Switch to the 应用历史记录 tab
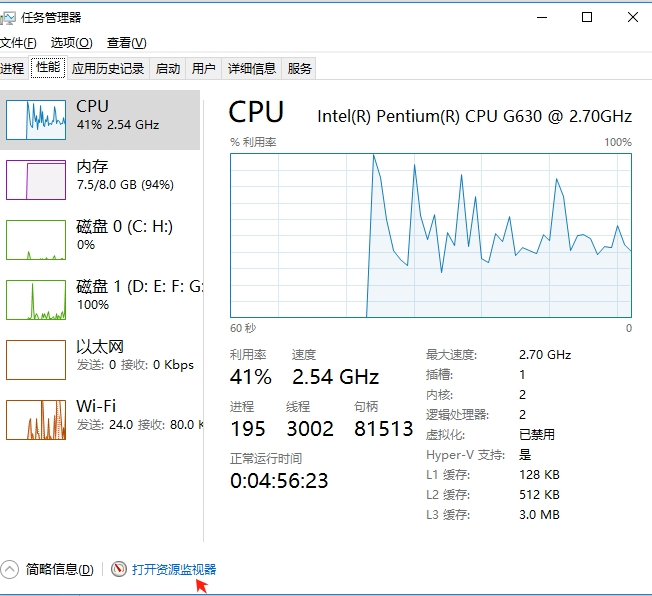 click(108, 68)
